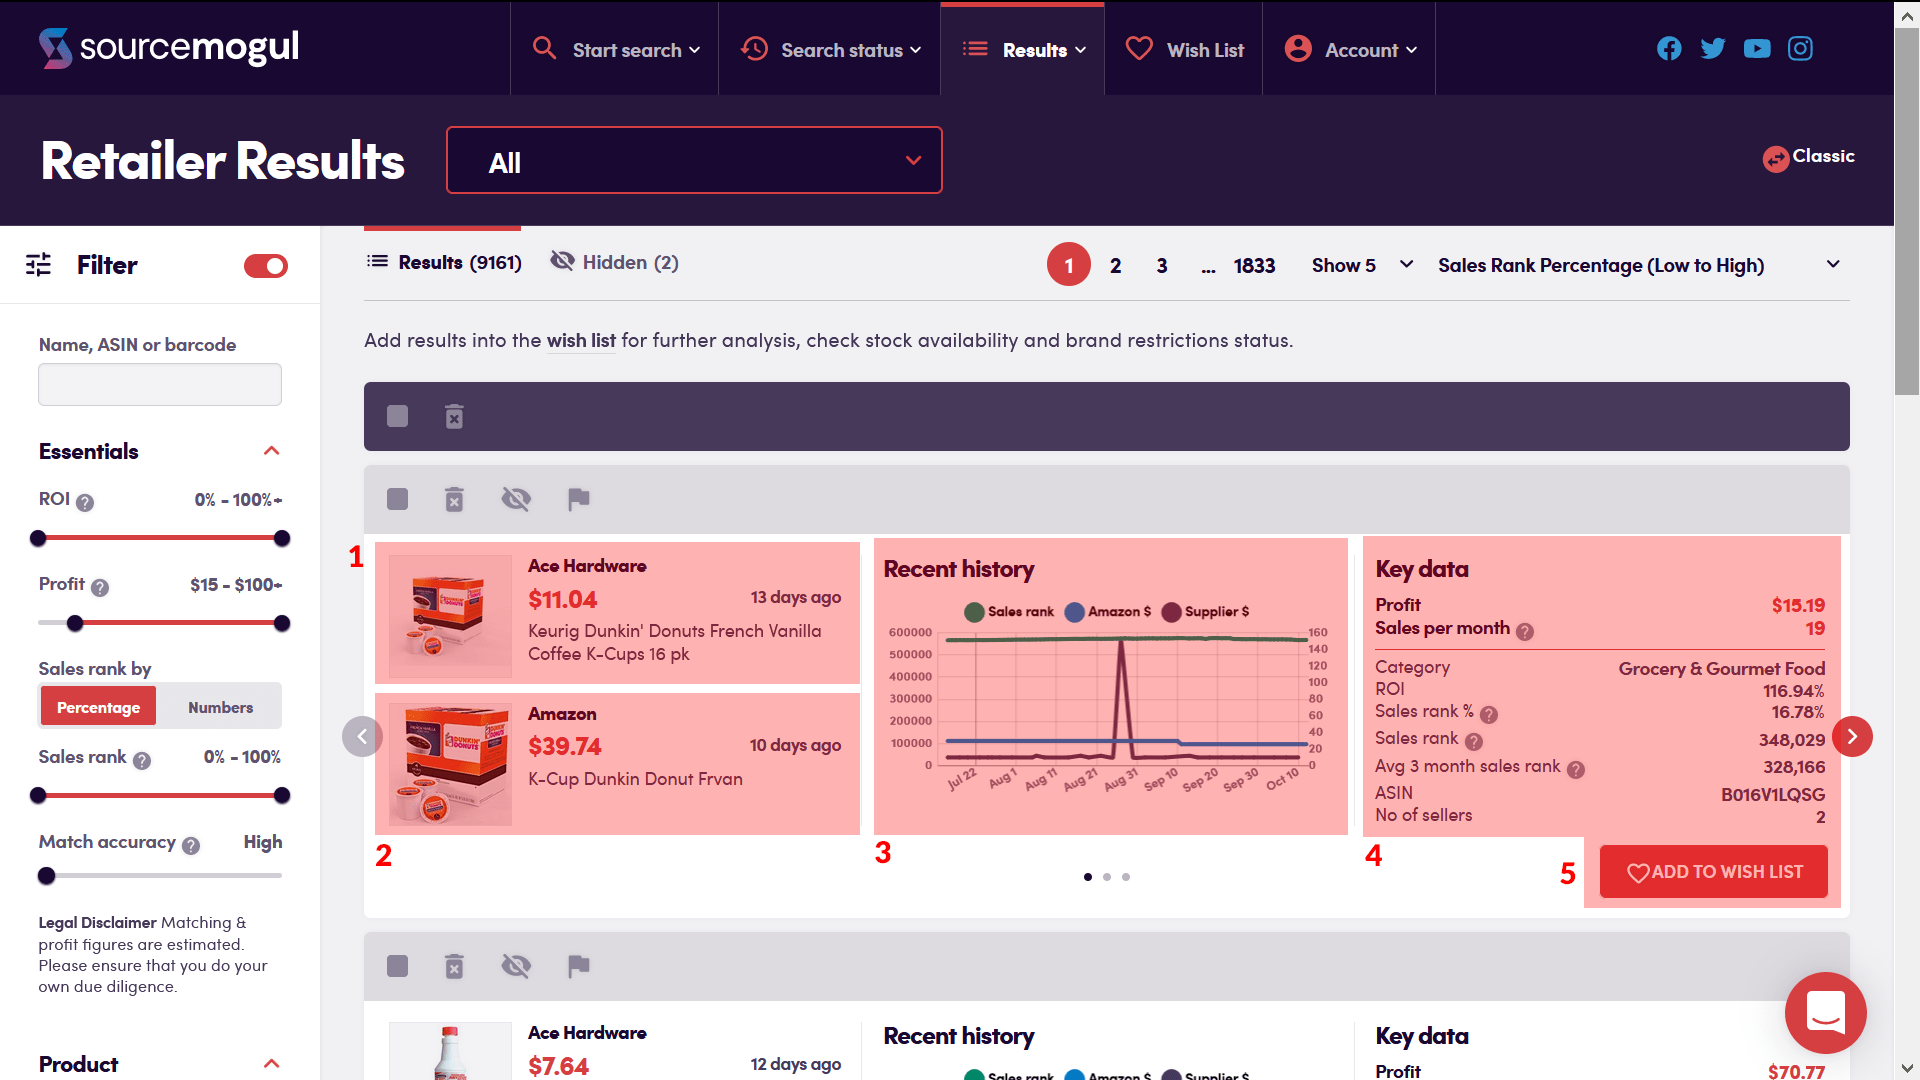Click the Name, ASIN or barcode field
The height and width of the screenshot is (1080, 1920).
(160, 384)
